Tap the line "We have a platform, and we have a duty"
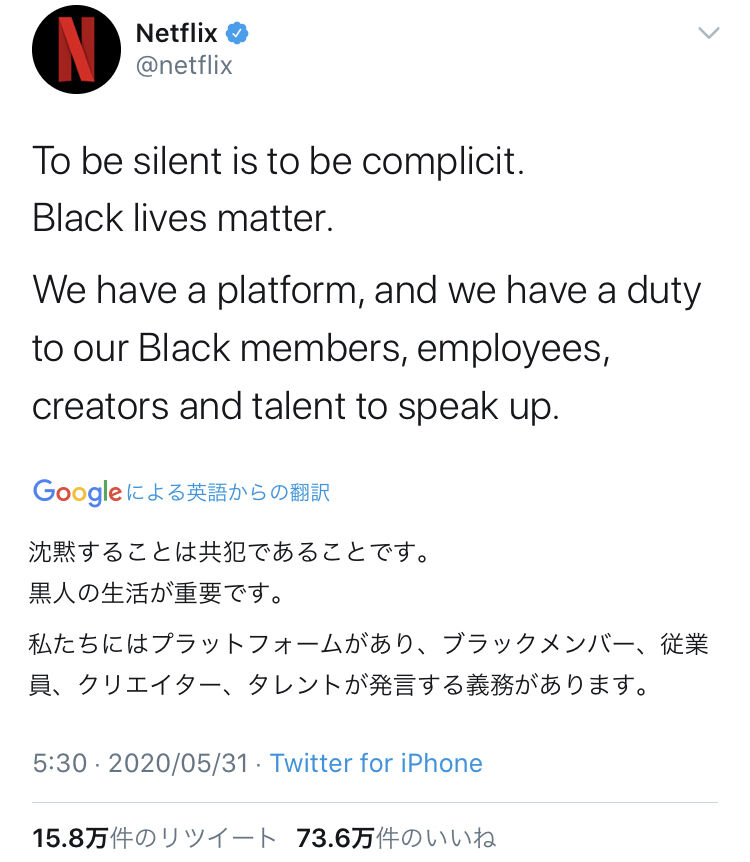Screen dimensions: 750x862 coord(367,291)
